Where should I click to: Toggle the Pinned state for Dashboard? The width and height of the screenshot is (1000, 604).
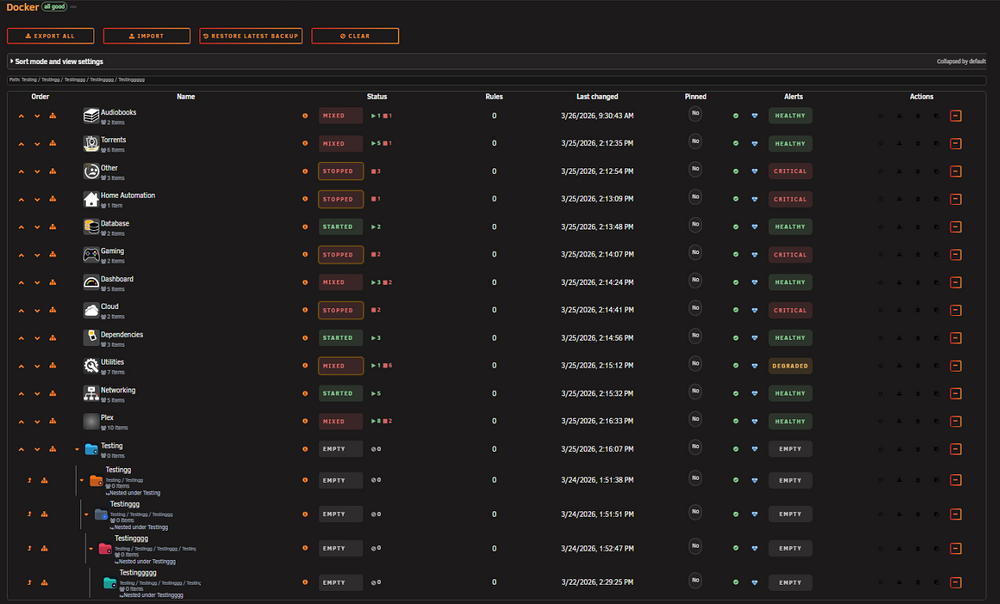tap(695, 280)
